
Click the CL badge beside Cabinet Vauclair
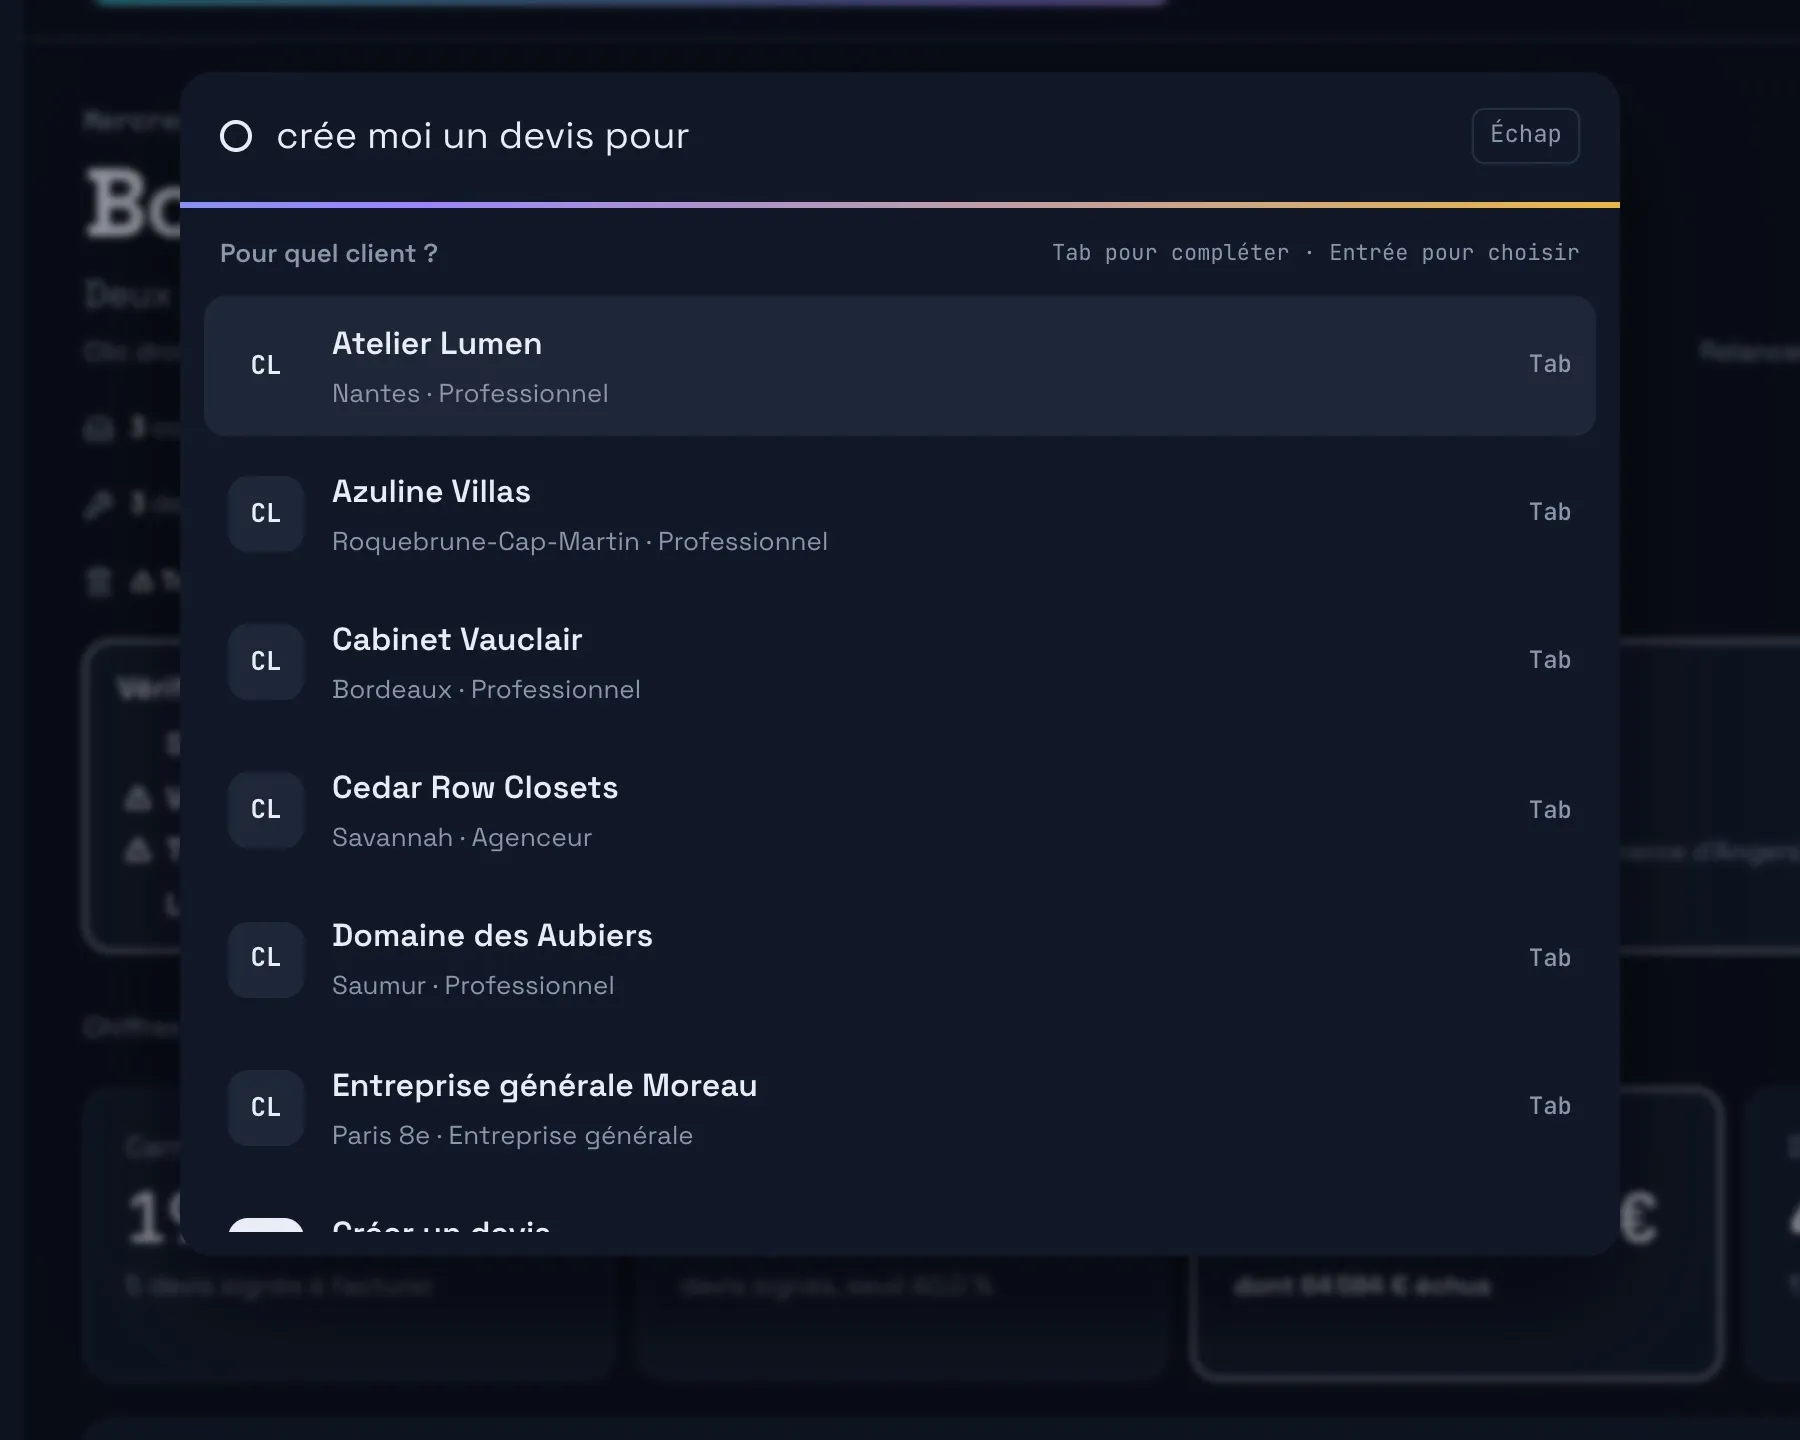pos(266,662)
